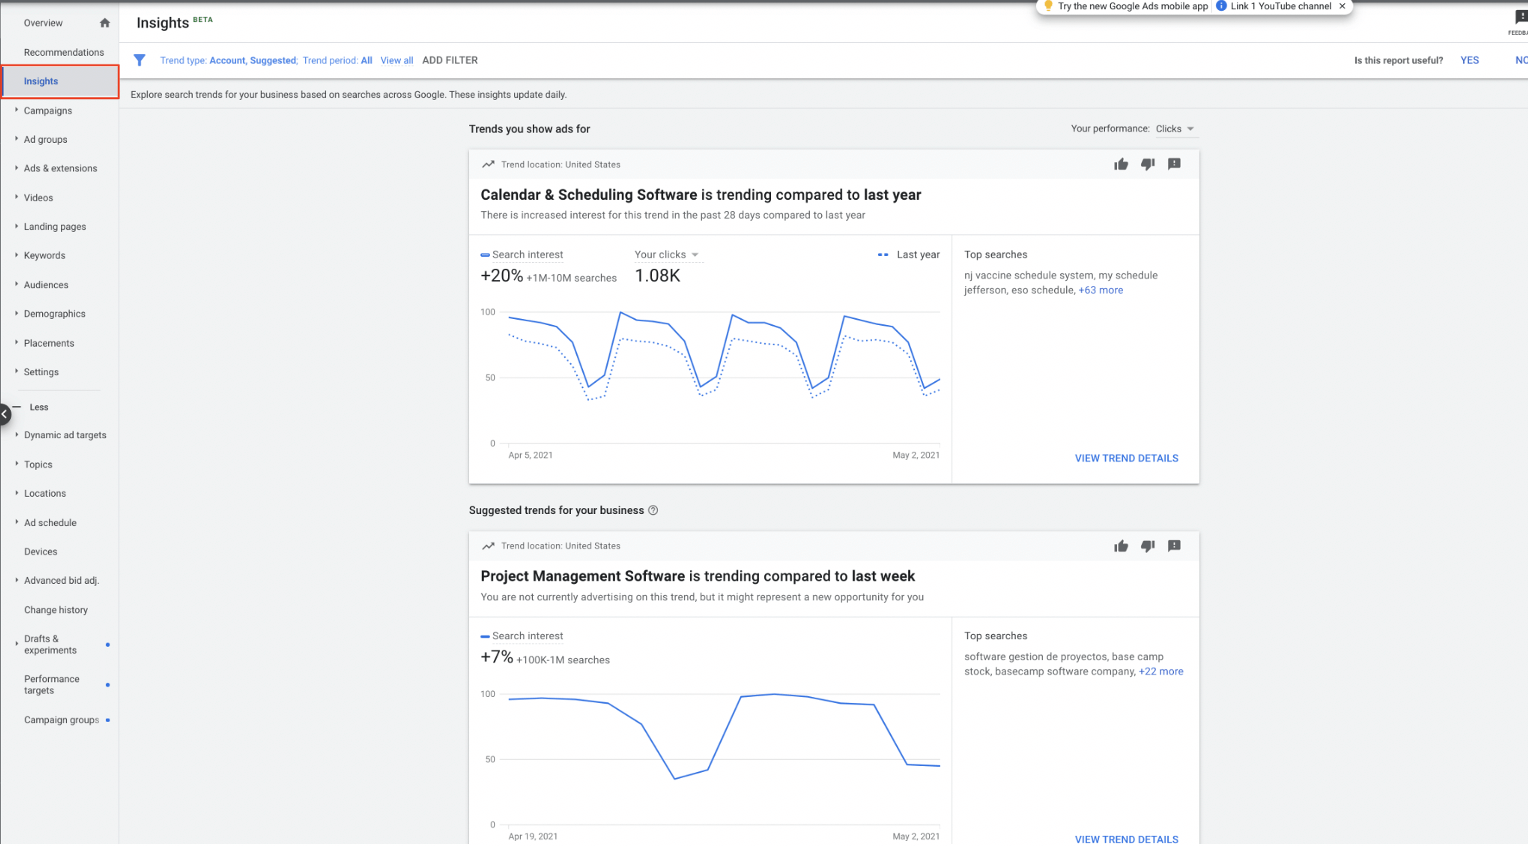Screen dimensions: 1528x846
Task: Click trend arrow icon on Project Management card
Action: tap(488, 546)
